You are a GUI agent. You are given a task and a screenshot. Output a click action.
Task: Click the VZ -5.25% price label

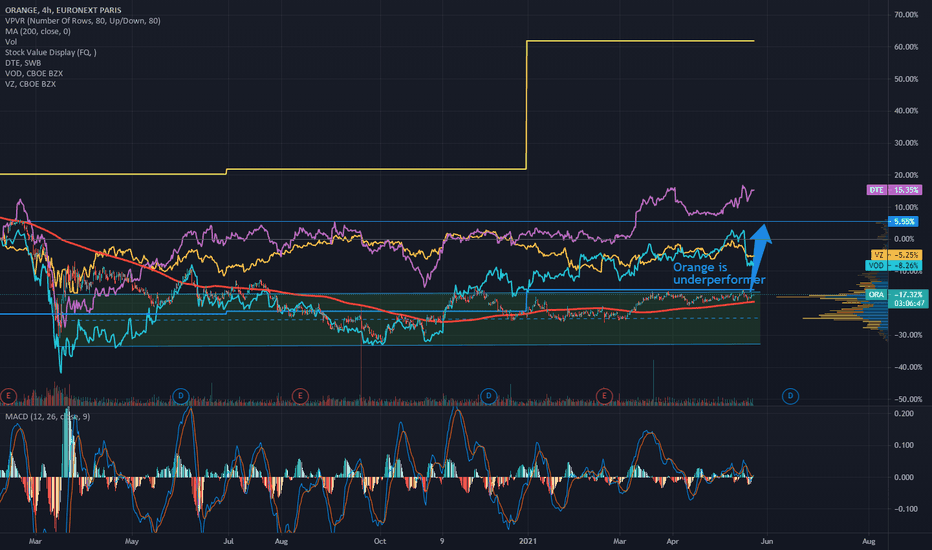(896, 254)
